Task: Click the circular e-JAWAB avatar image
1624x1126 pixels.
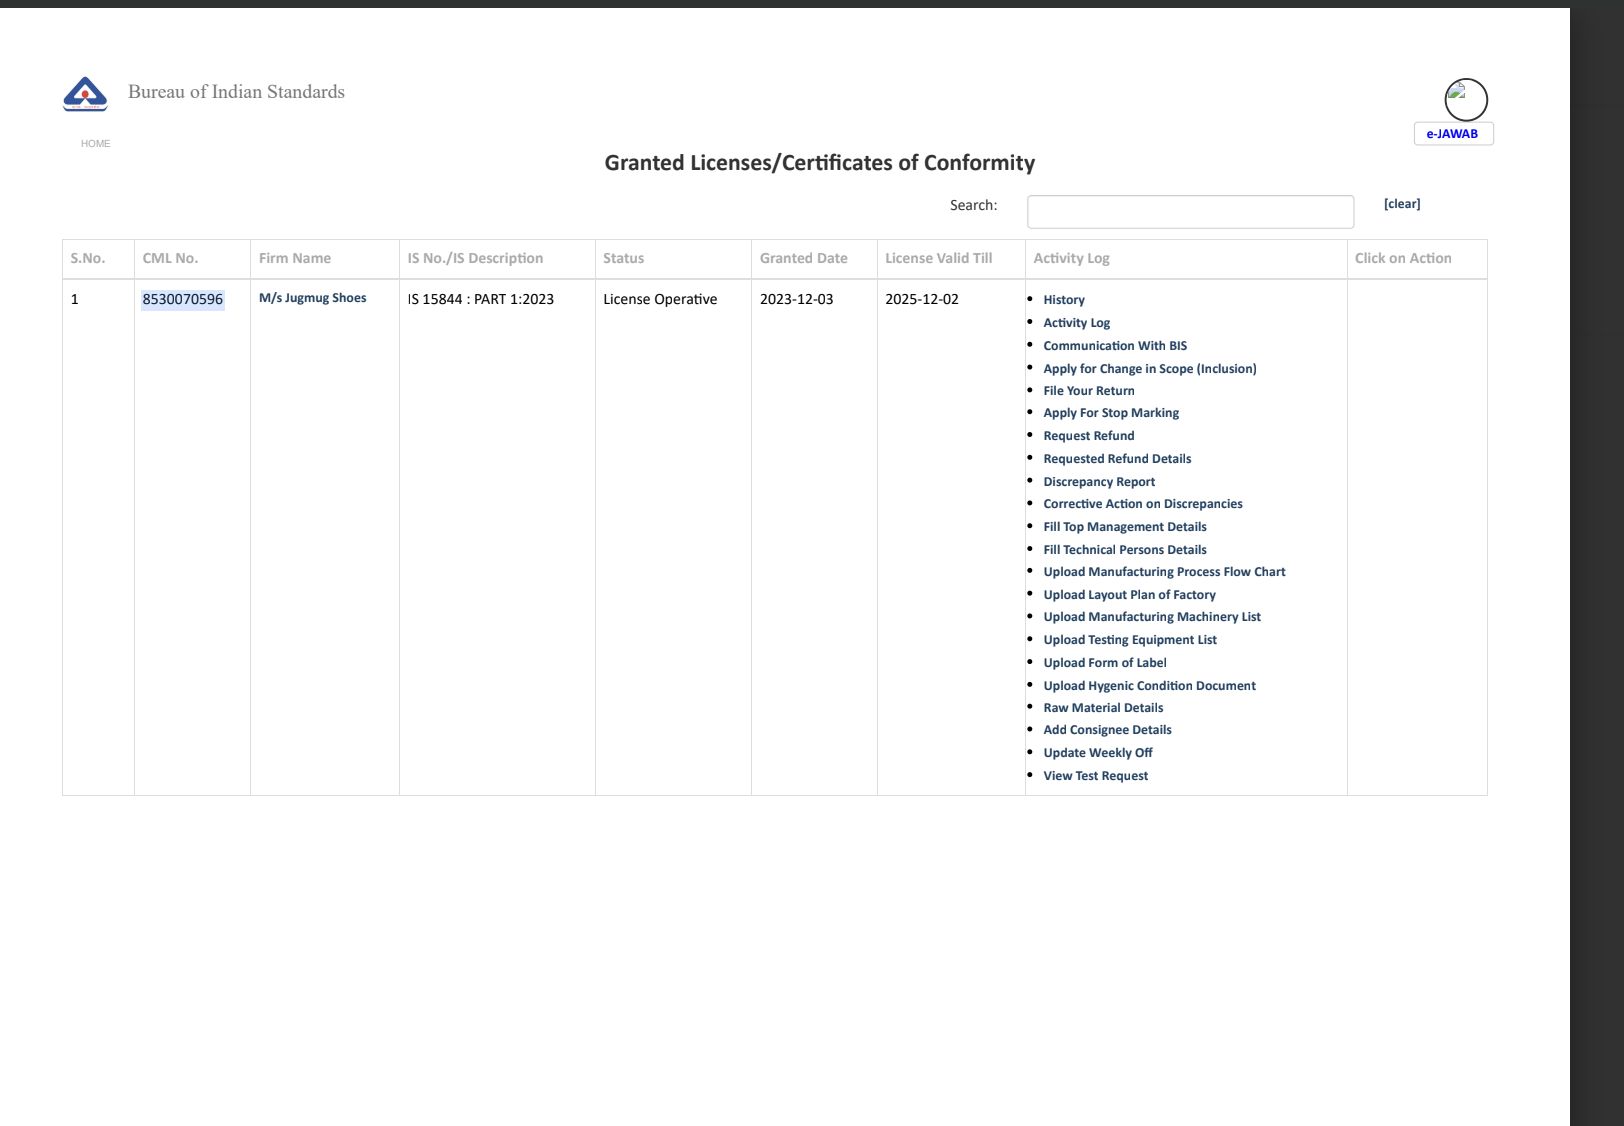Action: point(1466,100)
